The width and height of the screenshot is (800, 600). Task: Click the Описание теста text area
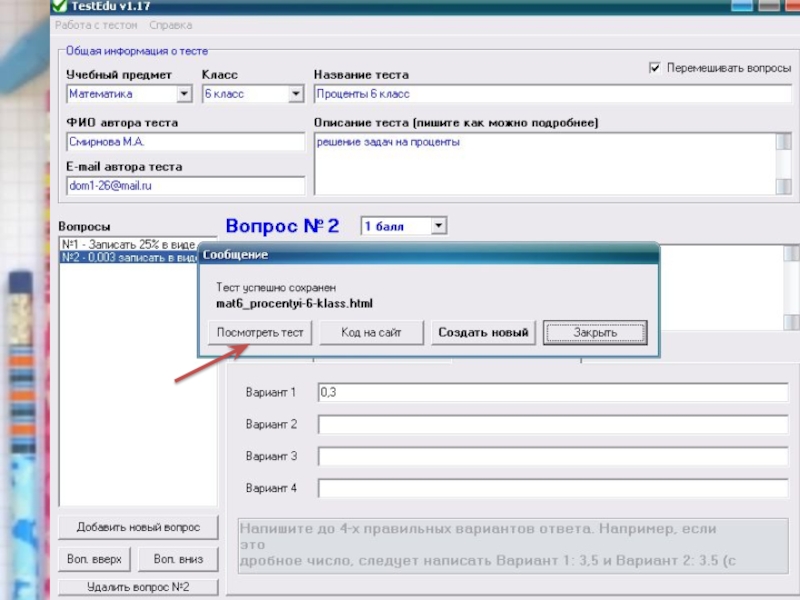click(545, 164)
